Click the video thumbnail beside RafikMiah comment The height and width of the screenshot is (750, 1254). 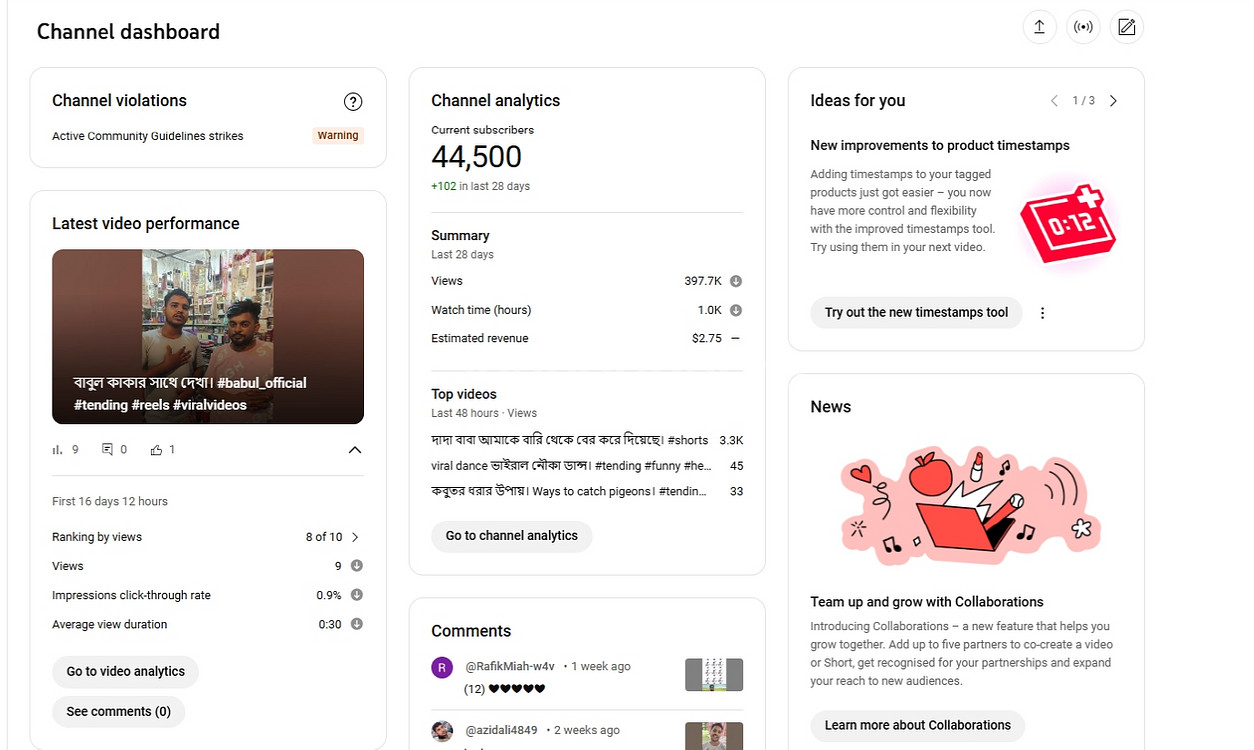(x=713, y=674)
